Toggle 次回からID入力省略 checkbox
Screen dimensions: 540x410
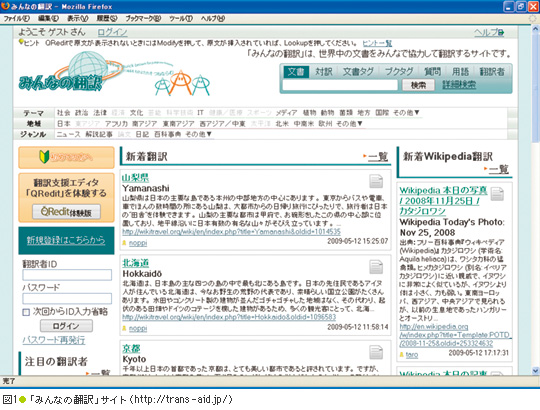[x=26, y=312]
